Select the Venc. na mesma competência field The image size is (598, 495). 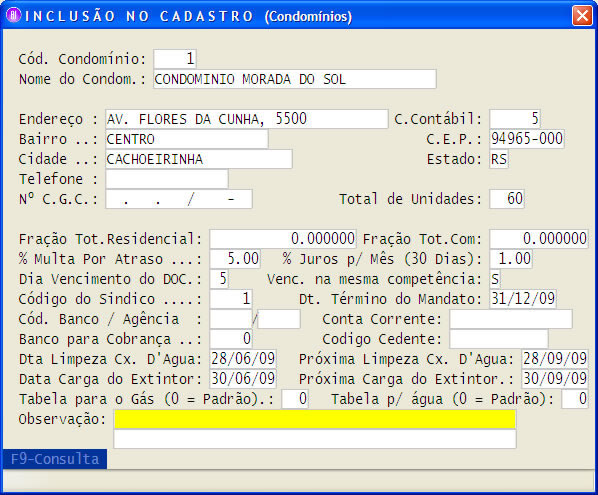(495, 279)
